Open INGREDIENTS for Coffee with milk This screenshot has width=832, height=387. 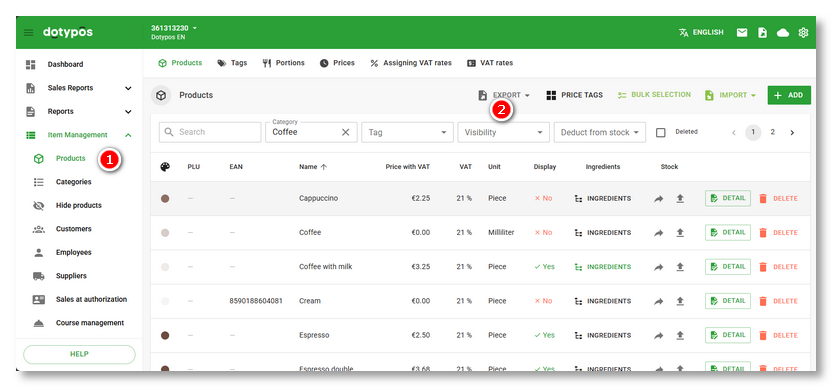[603, 267]
